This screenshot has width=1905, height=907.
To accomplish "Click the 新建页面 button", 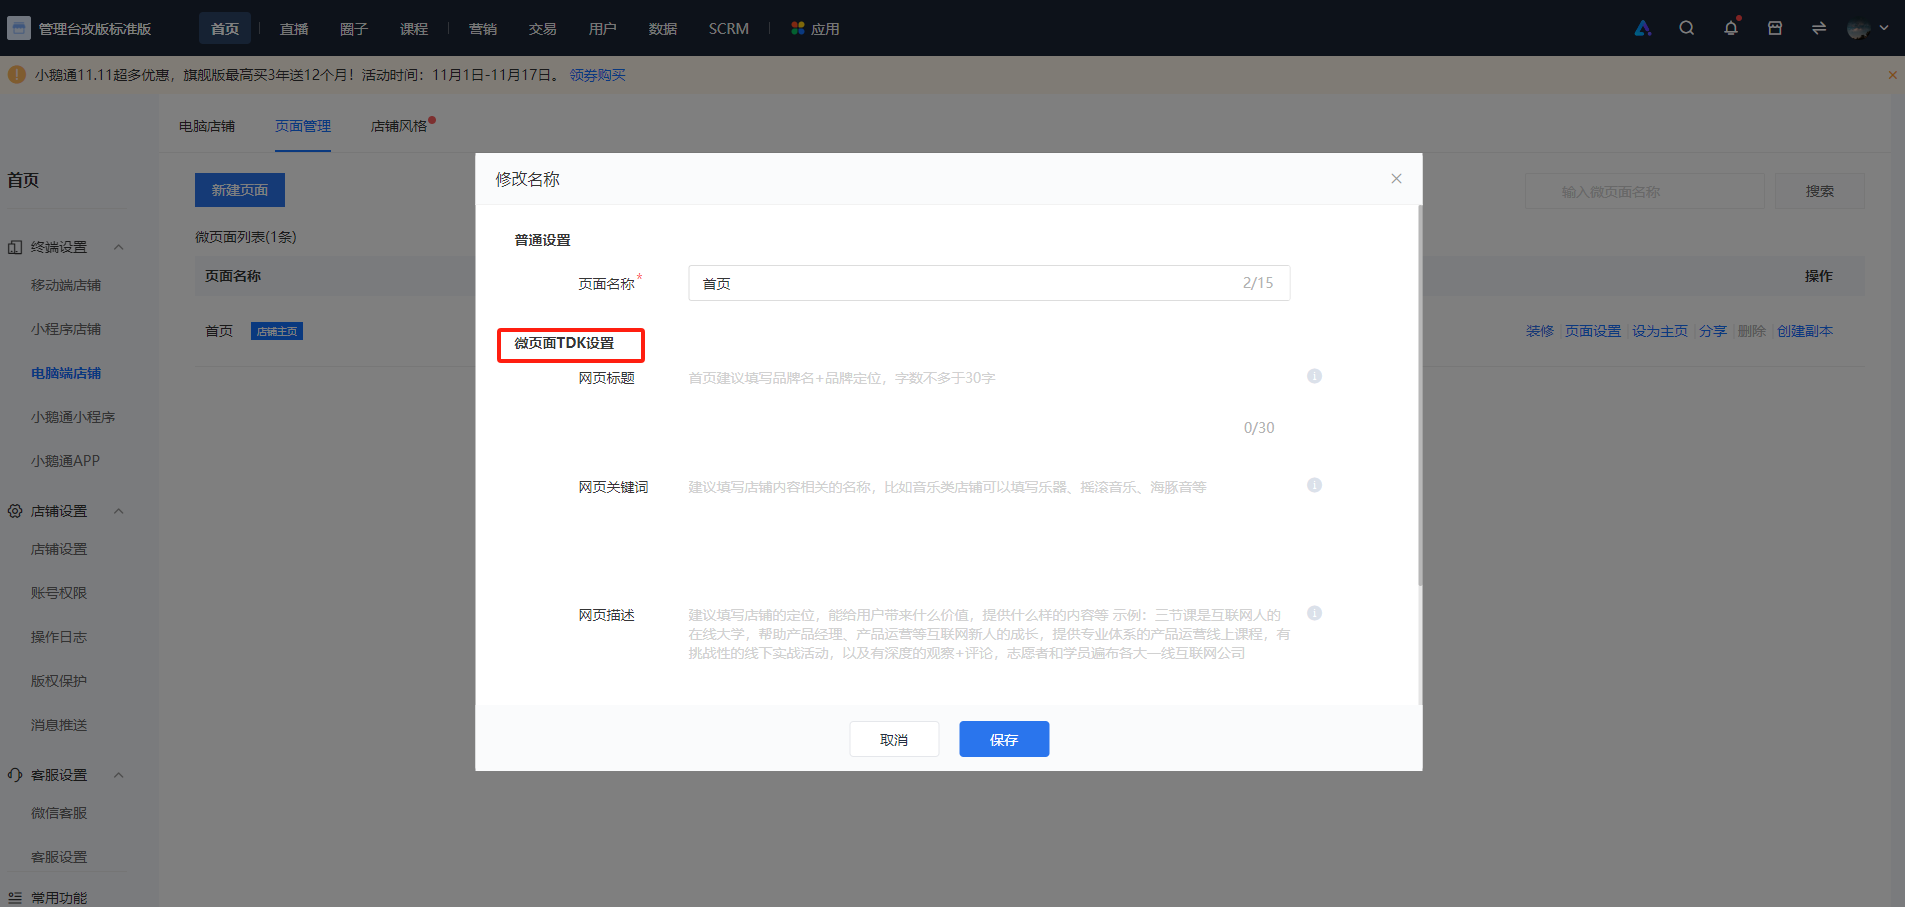I will point(240,190).
